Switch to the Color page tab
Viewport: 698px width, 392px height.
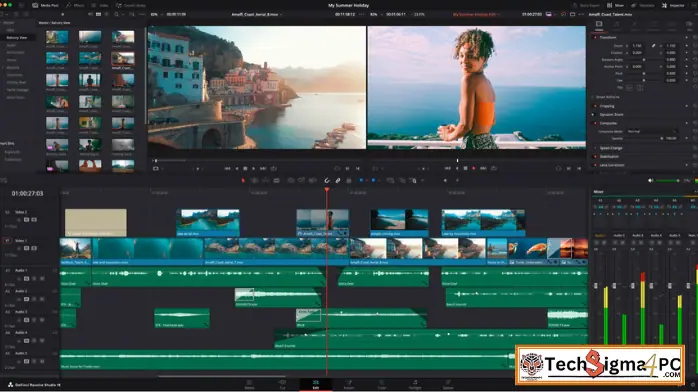382,384
